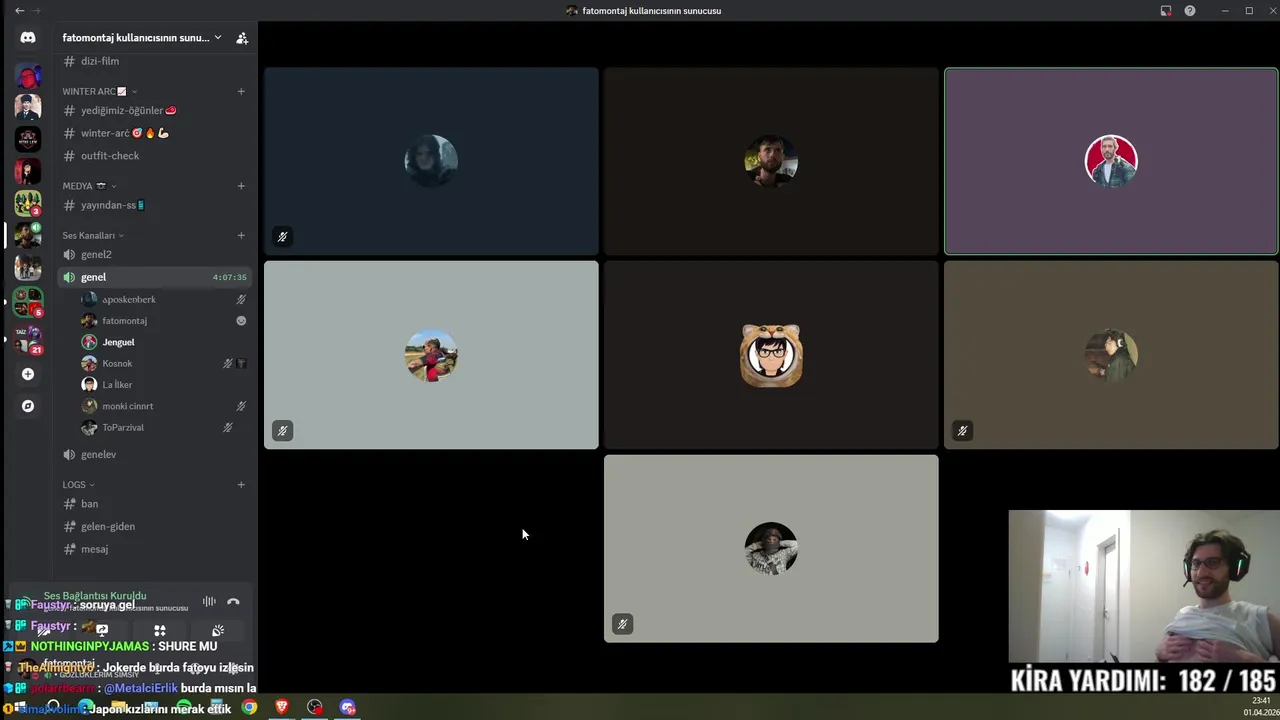Image resolution: width=1280 pixels, height=720 pixels.
Task: Create channel in MEDYA category
Action: 241,186
